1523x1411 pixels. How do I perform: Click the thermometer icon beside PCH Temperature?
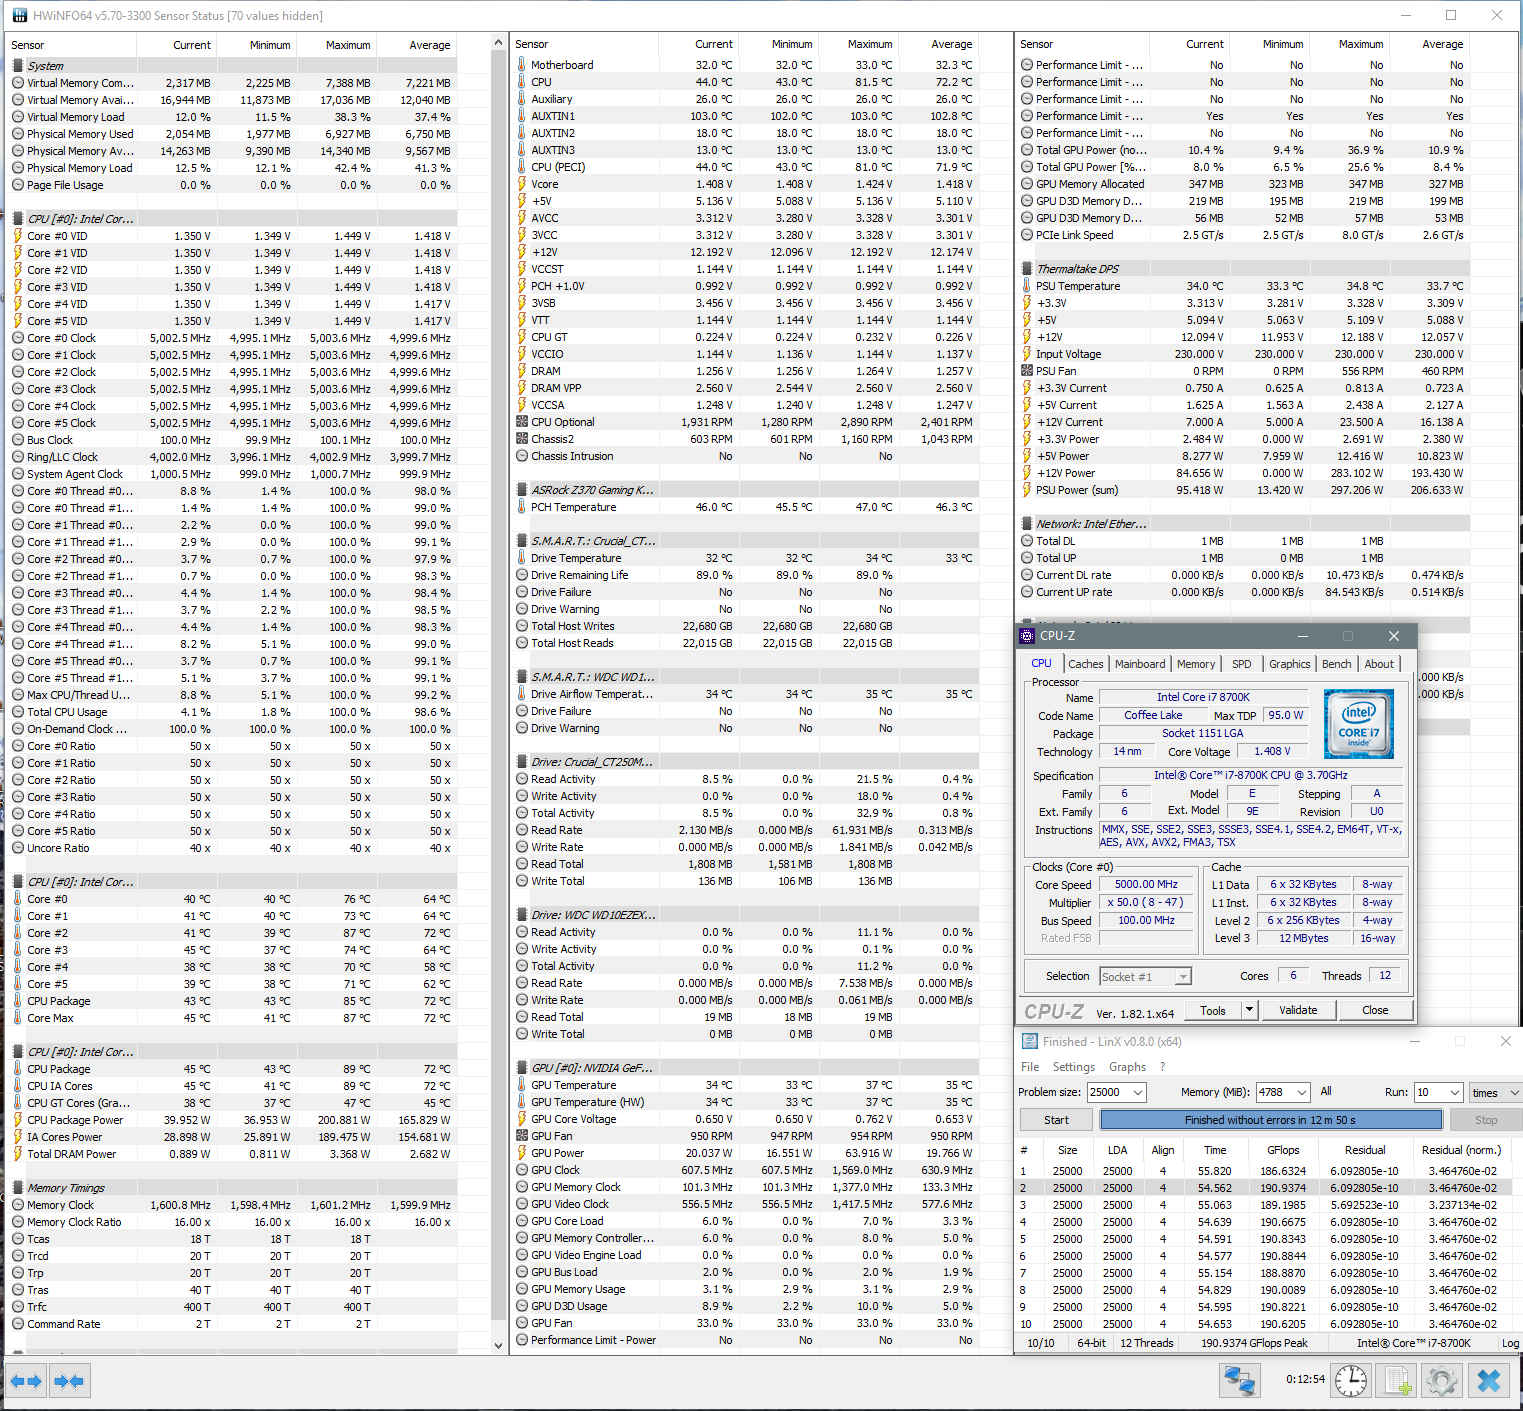point(521,507)
